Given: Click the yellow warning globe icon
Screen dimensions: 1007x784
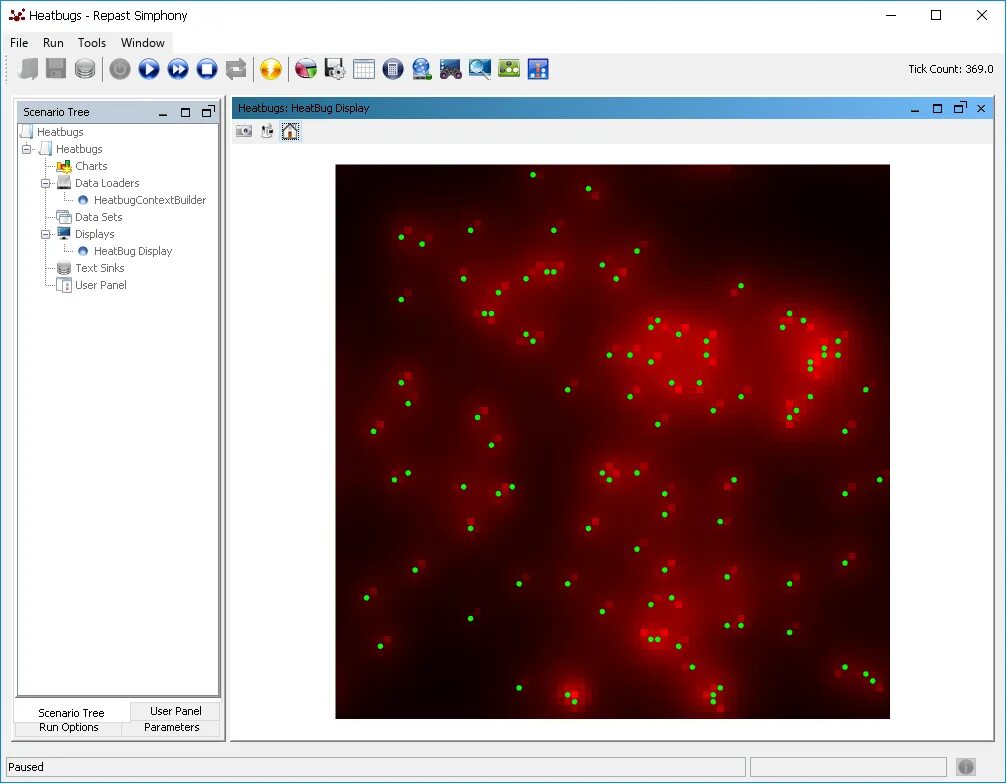Looking at the screenshot, I should coord(271,69).
